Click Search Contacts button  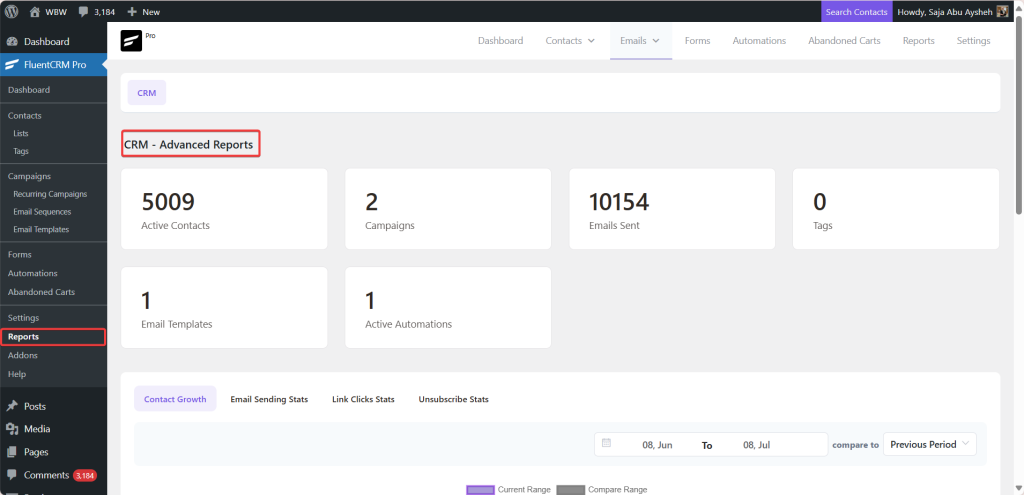click(x=856, y=12)
